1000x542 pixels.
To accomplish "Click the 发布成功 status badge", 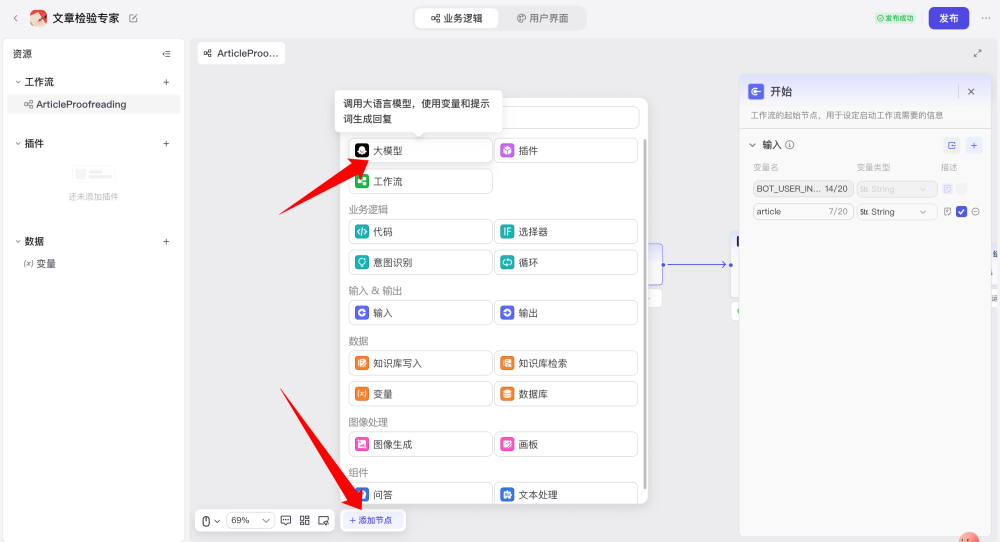I will pos(895,18).
